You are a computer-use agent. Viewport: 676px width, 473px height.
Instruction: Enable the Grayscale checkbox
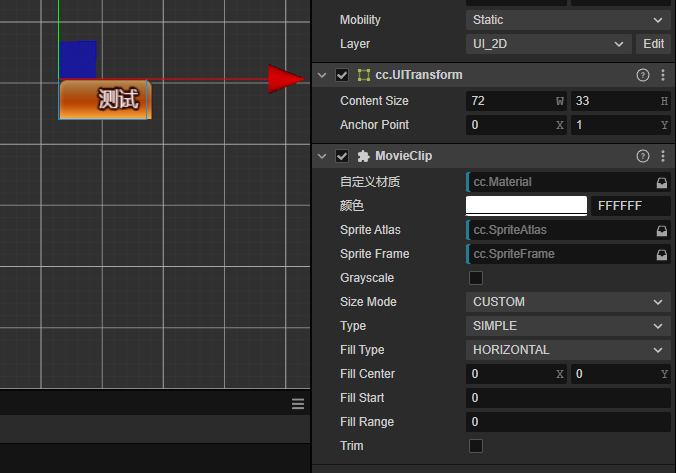[x=476, y=278]
